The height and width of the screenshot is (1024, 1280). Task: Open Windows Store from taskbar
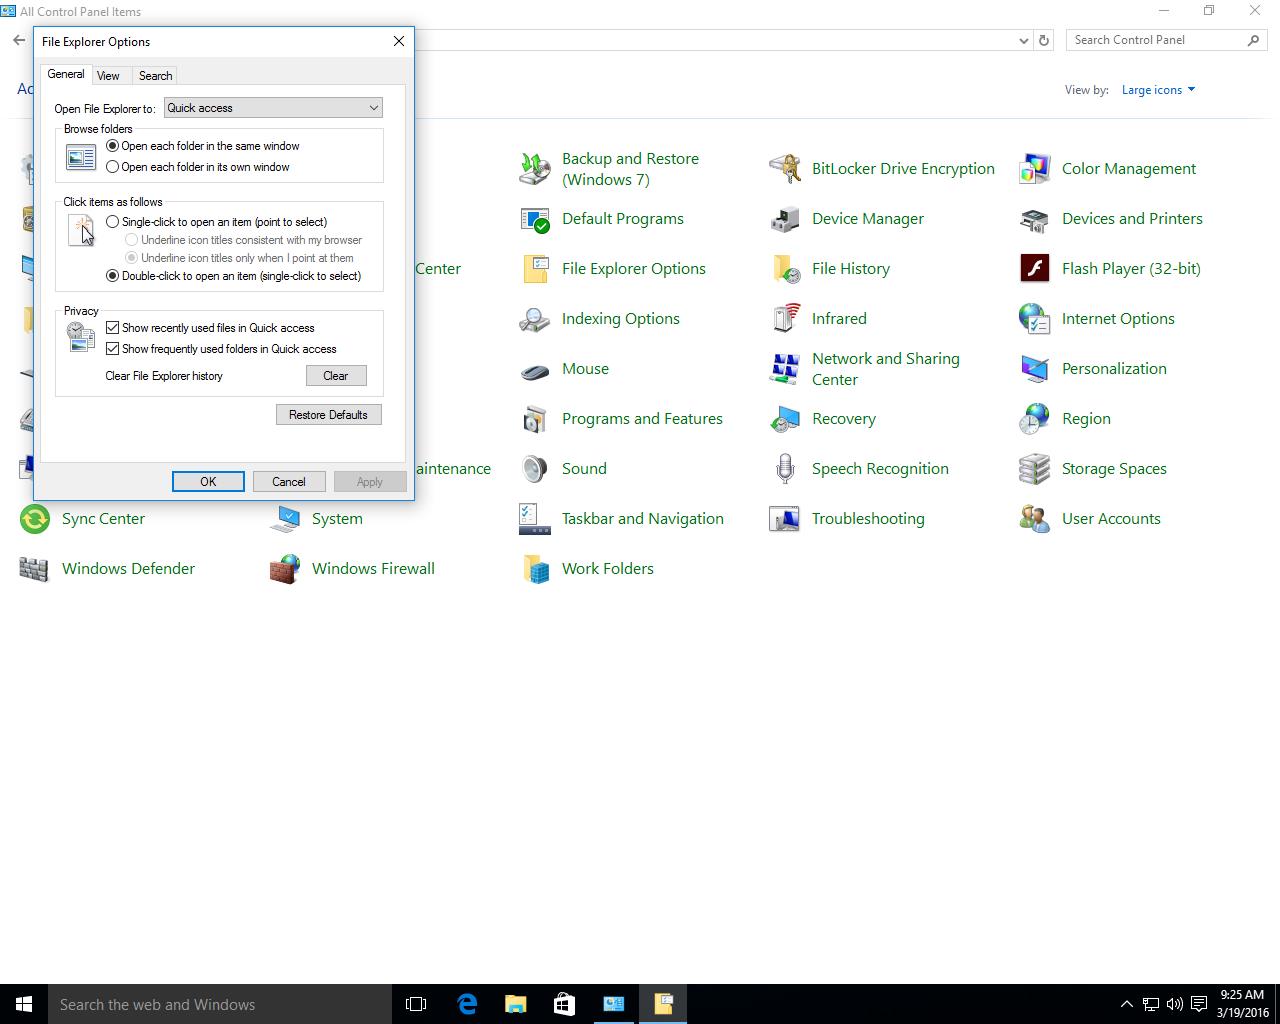565,1004
